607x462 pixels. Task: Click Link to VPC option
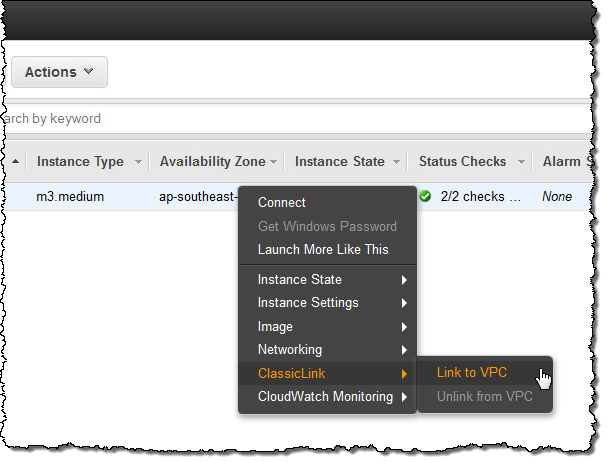(472, 373)
